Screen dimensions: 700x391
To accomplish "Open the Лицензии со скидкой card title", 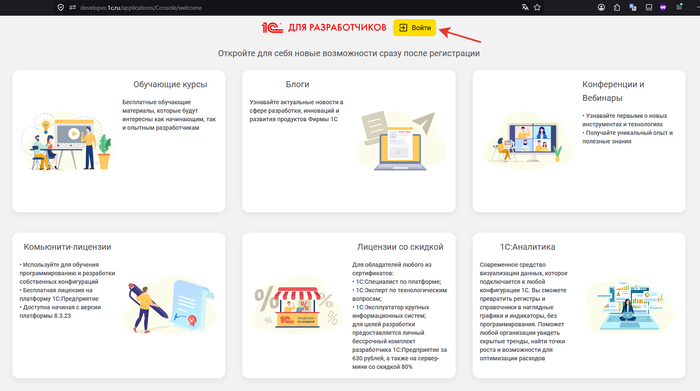I will 400,247.
